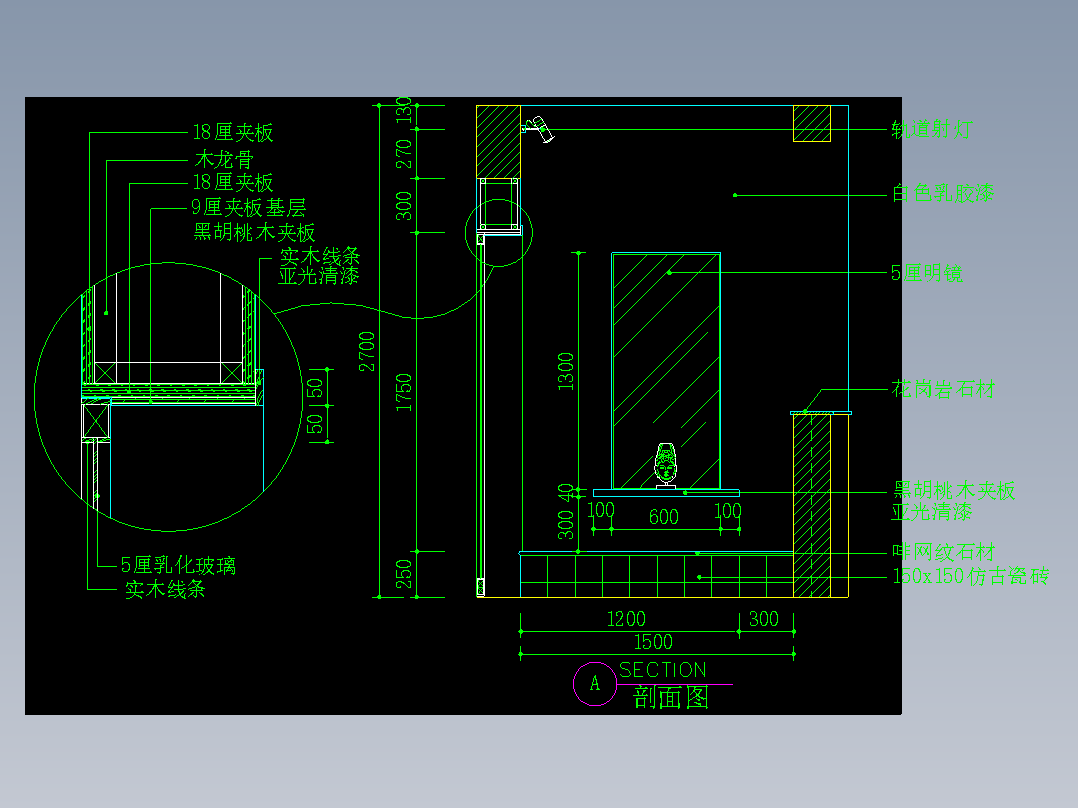Screen dimensions: 1078x808
Task: Click the '250' bottom vertical dimension
Action: pyautogui.click(x=404, y=574)
